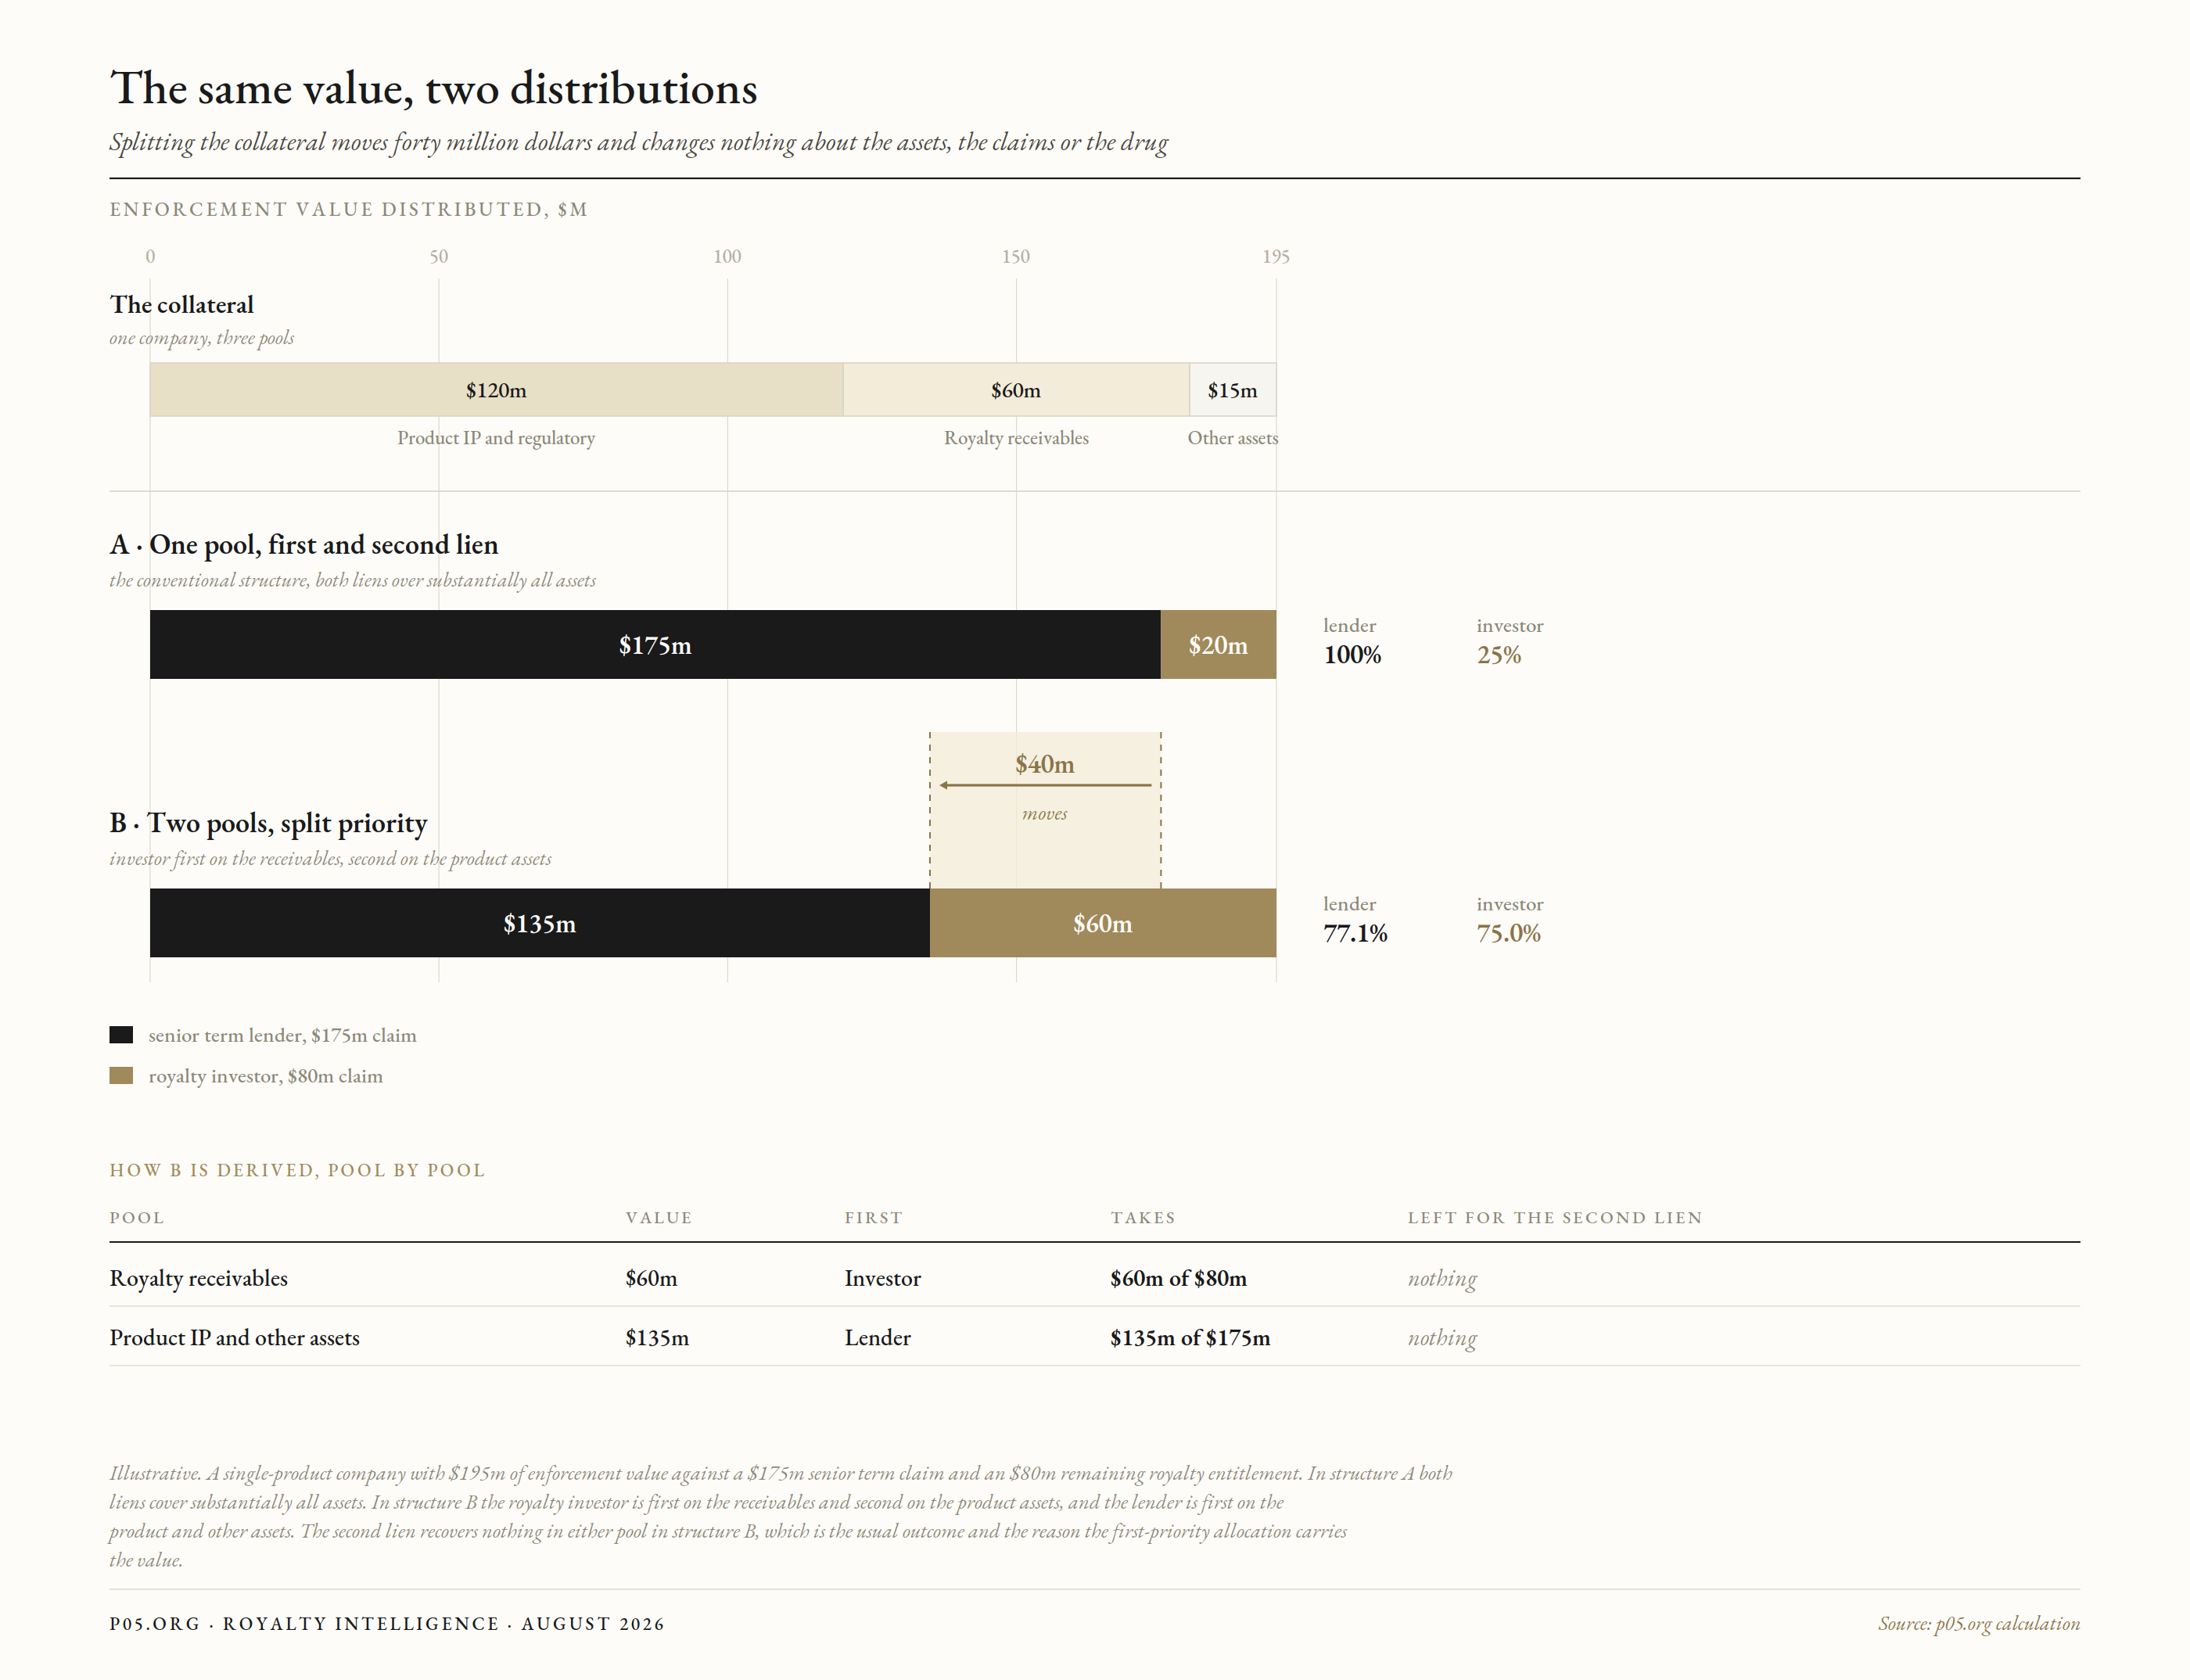2190x1680 pixels.
Task: Click the "Product IP and regulatory" bar label
Action: 496,438
